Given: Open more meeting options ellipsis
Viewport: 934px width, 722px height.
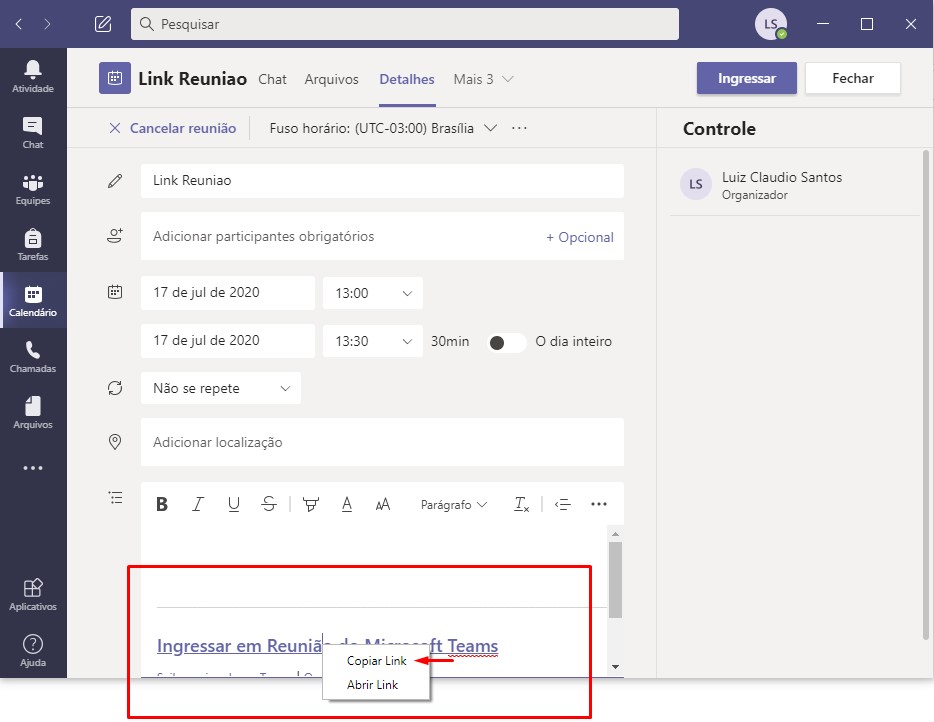Looking at the screenshot, I should [x=519, y=128].
